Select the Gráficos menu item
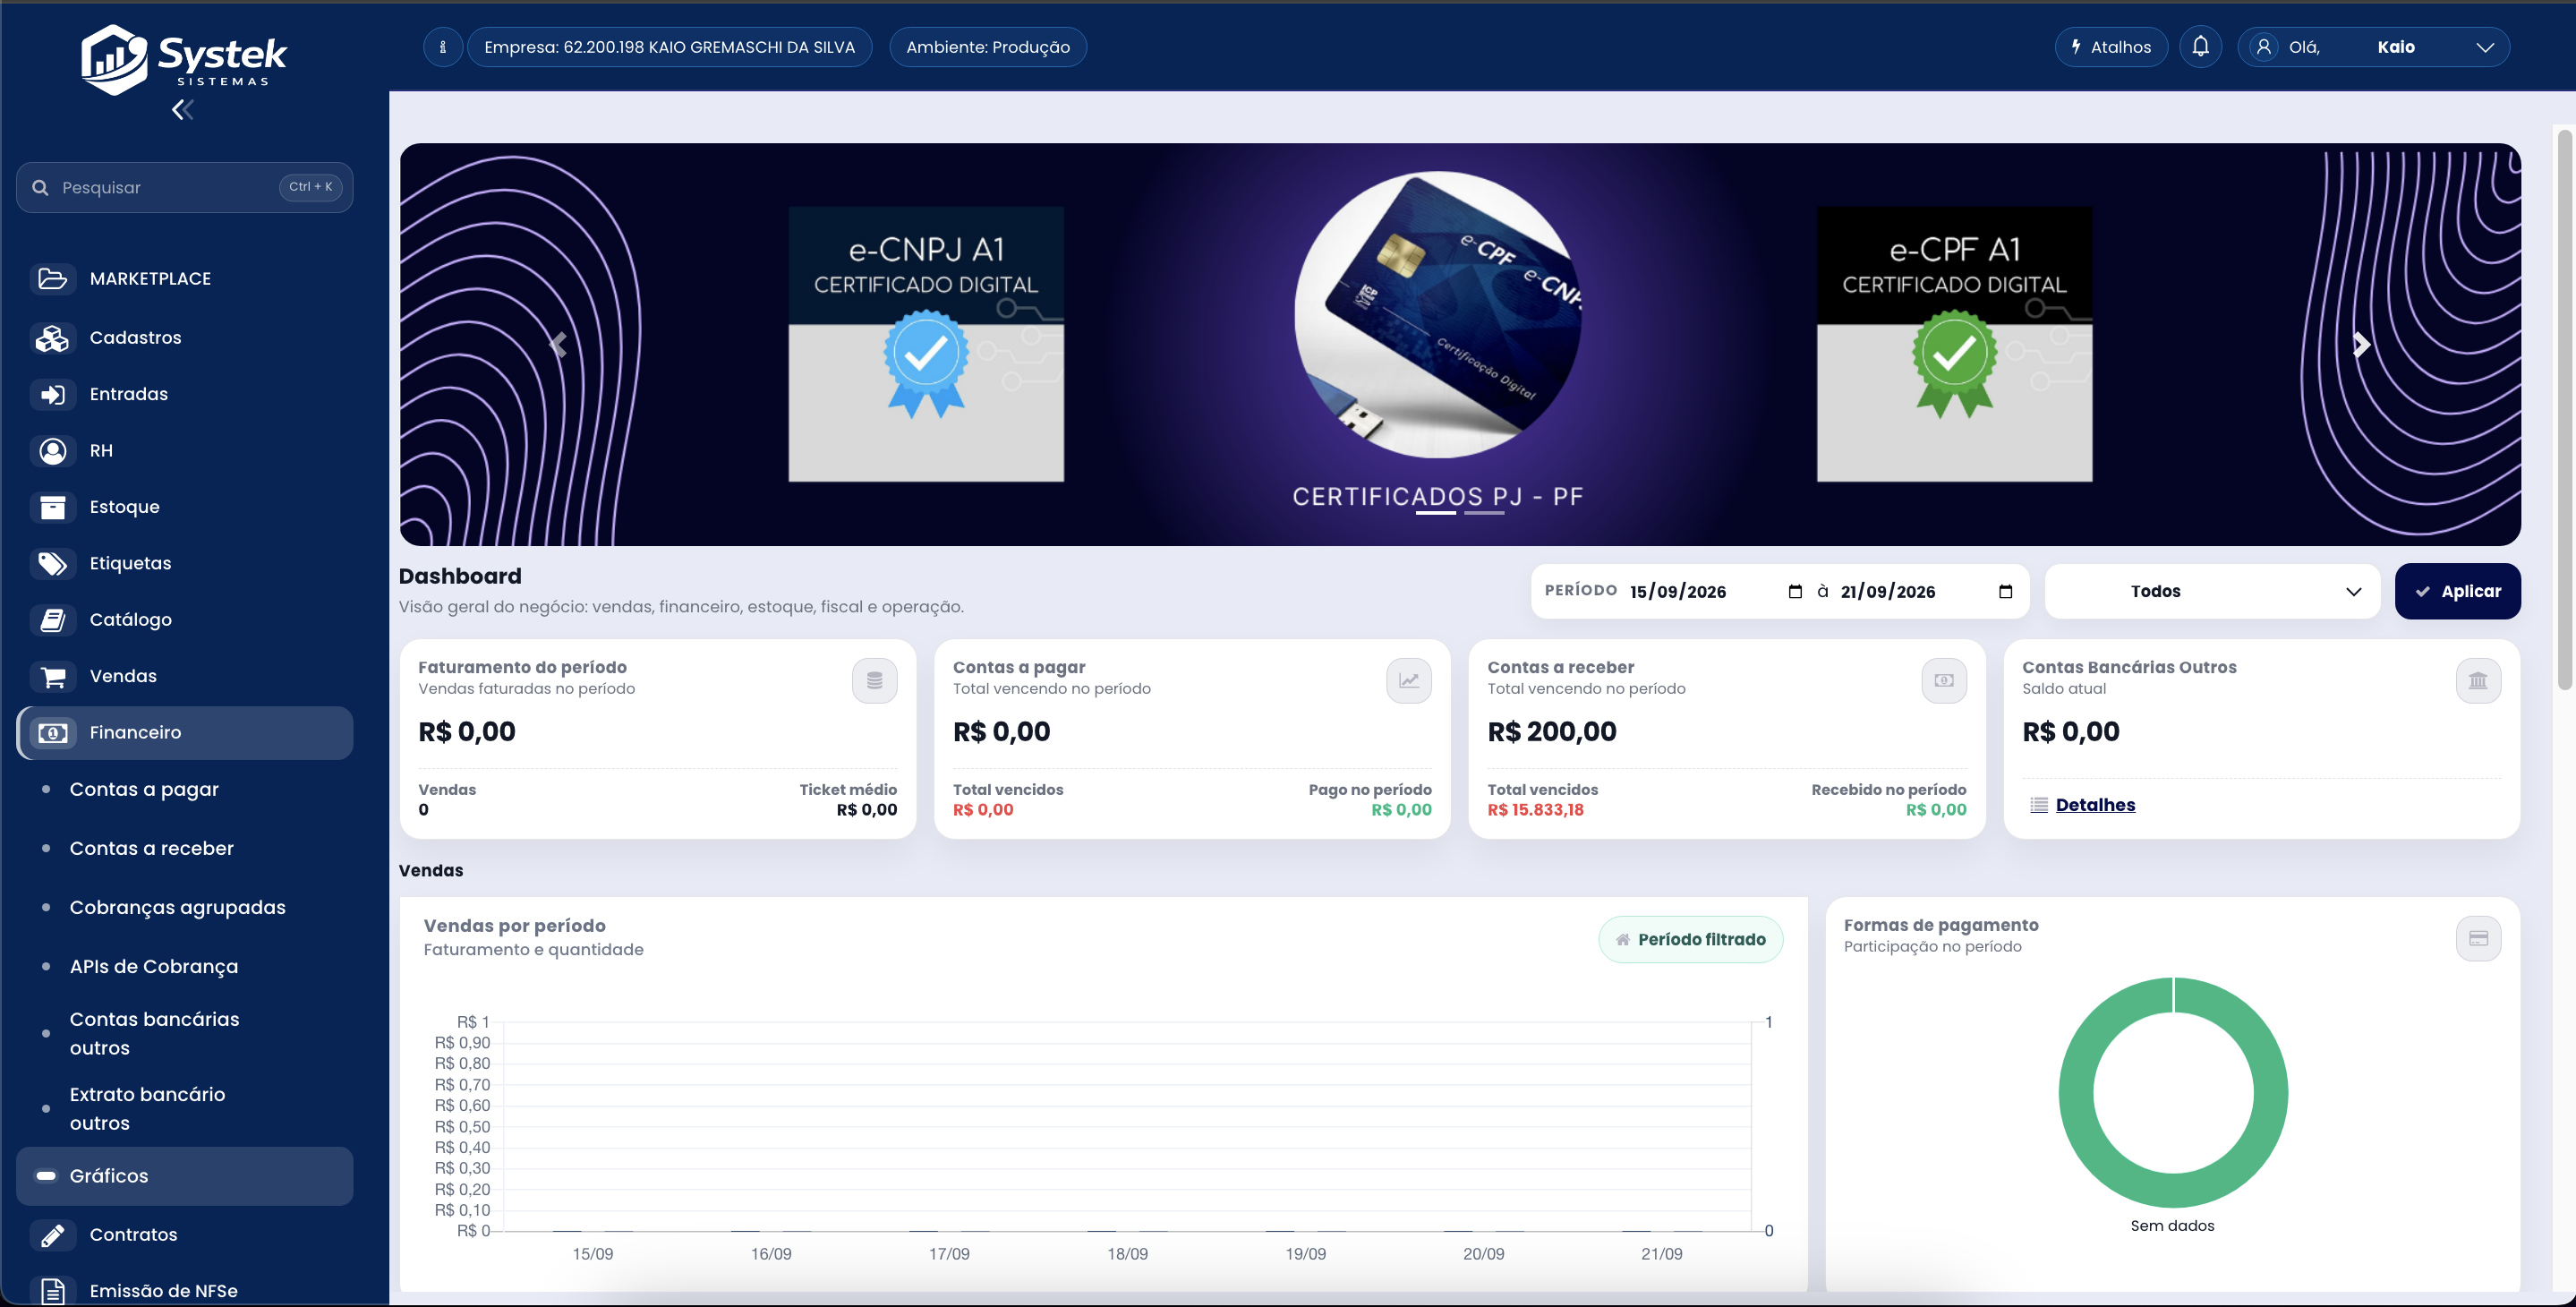2576x1307 pixels. click(x=185, y=1176)
